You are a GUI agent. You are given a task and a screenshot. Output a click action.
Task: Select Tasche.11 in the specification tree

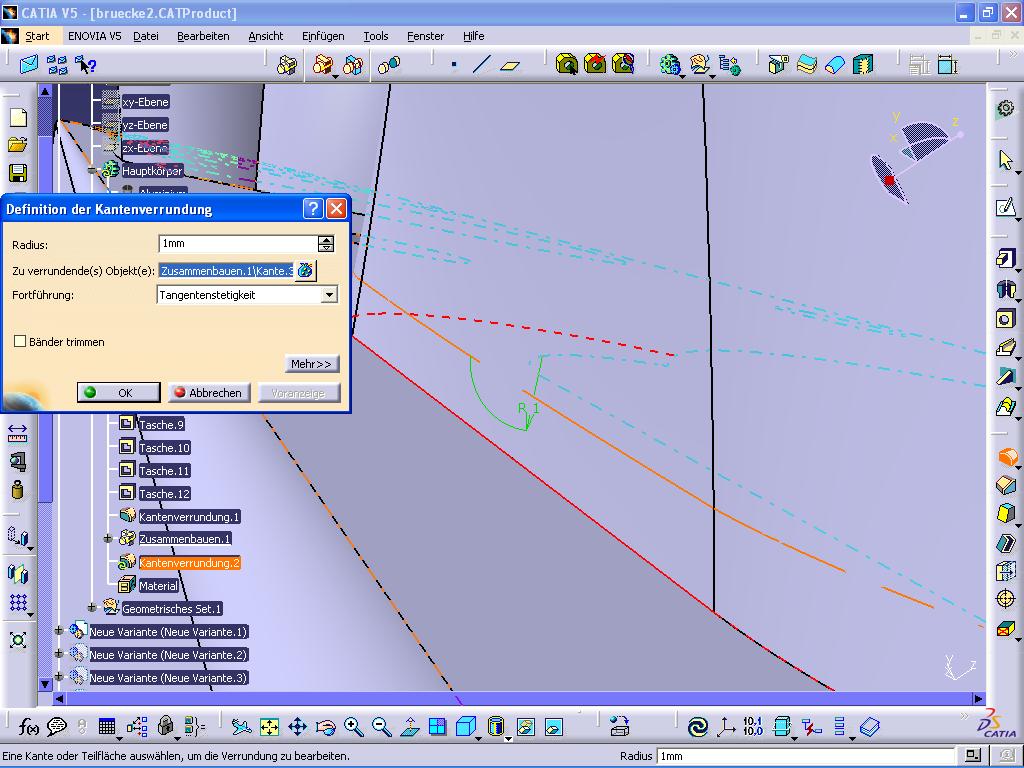point(164,470)
